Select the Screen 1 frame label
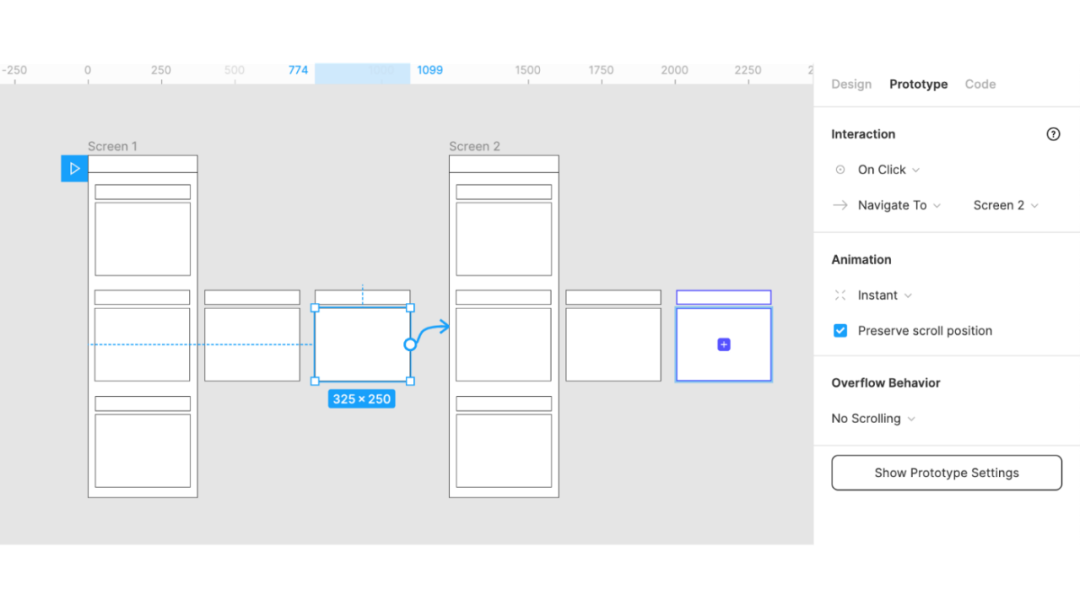1080x607 pixels. [x=112, y=146]
